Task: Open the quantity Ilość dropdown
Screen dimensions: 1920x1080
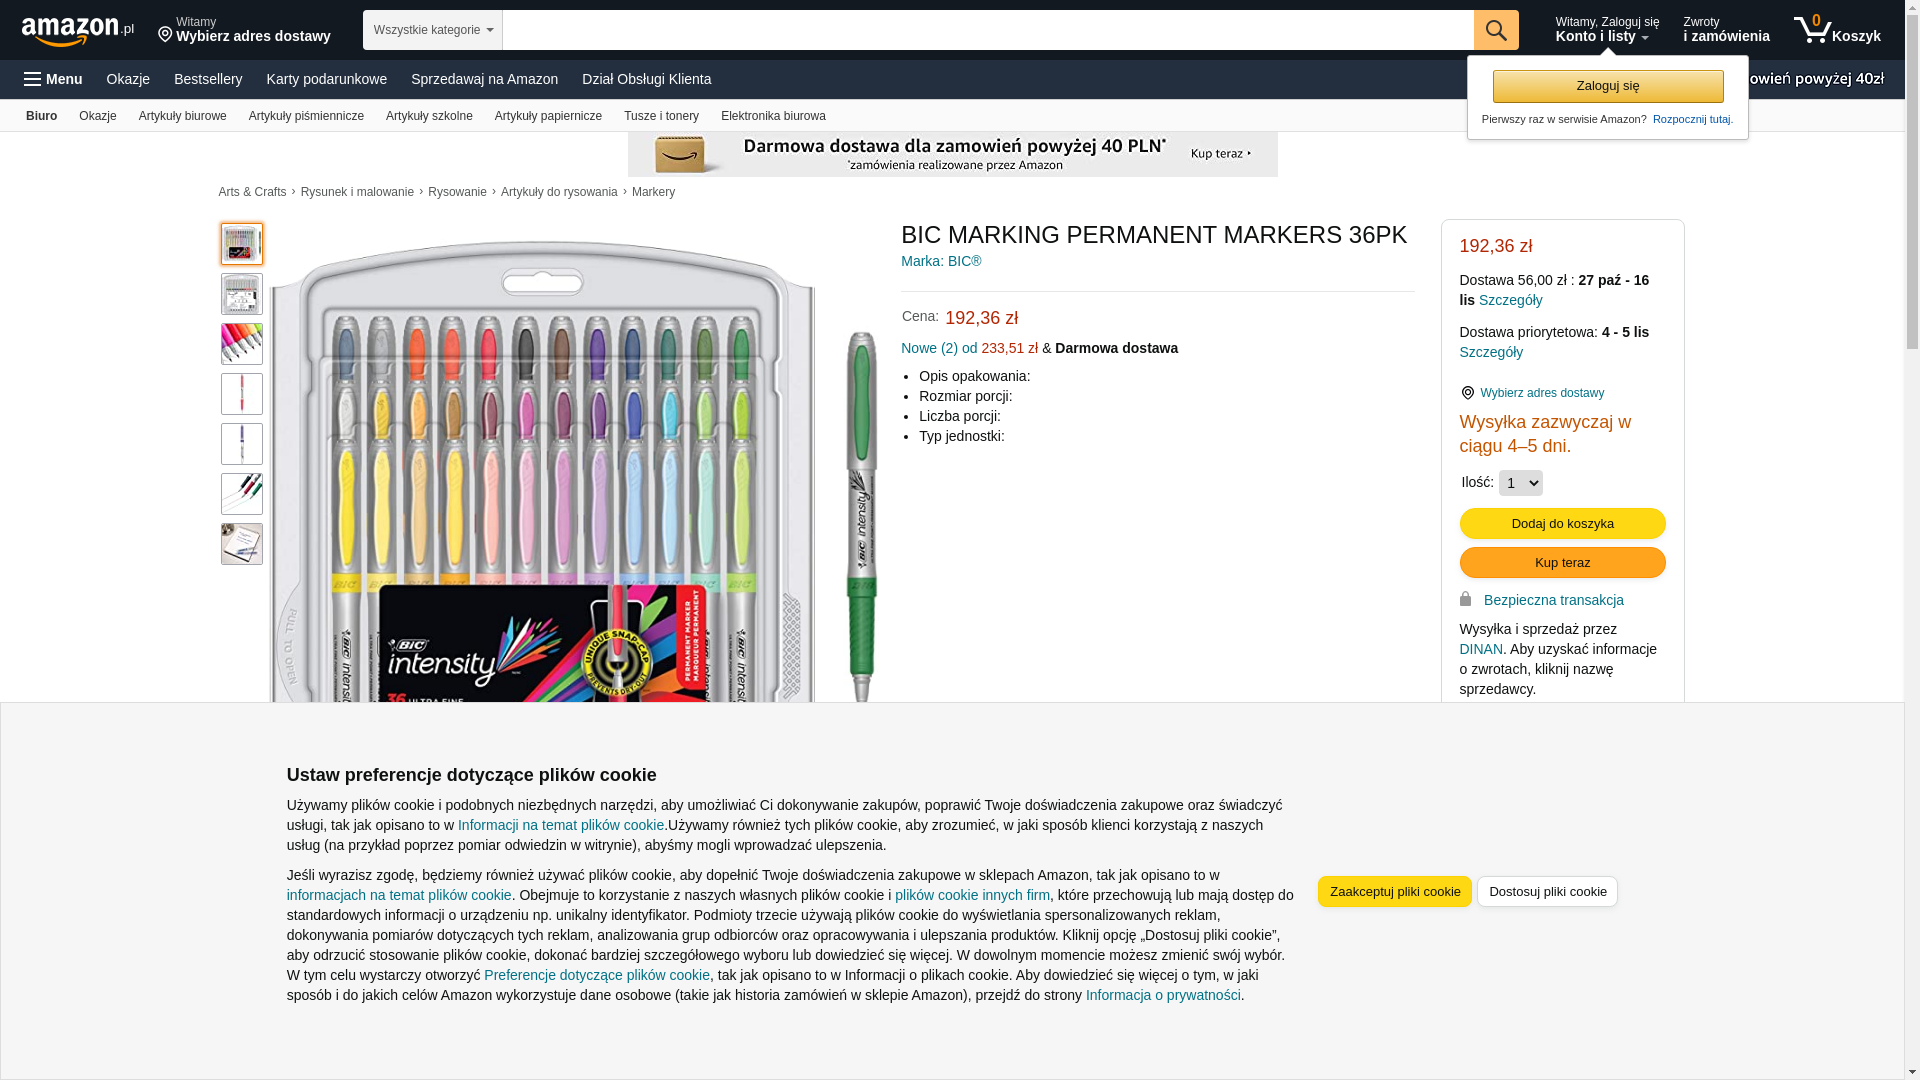Action: tap(1520, 483)
